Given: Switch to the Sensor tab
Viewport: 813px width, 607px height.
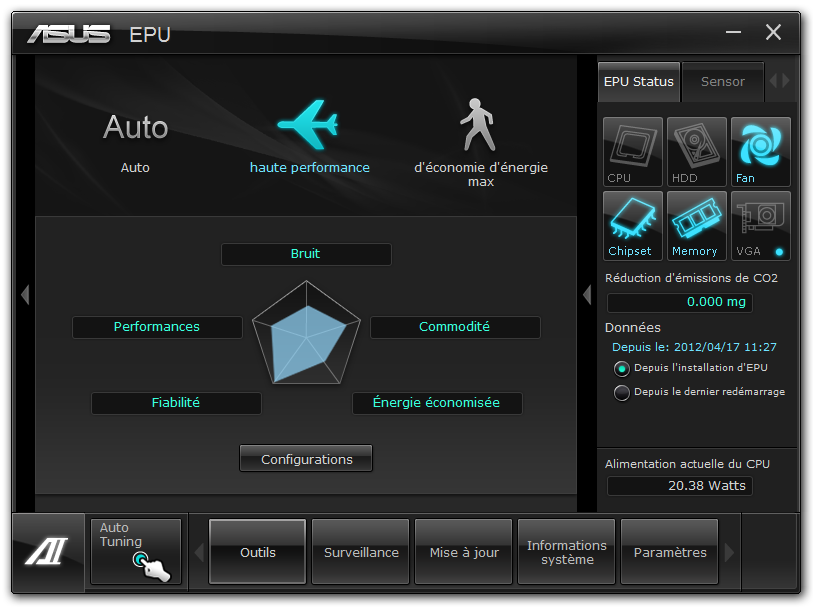Looking at the screenshot, I should [x=723, y=82].
